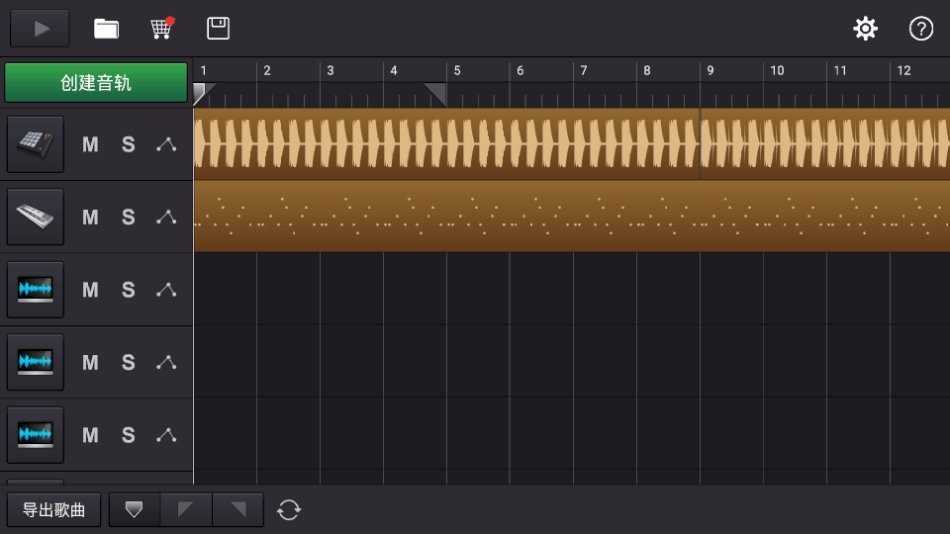The height and width of the screenshot is (534, 950).
Task: Open settings gear icon
Action: [x=865, y=28]
